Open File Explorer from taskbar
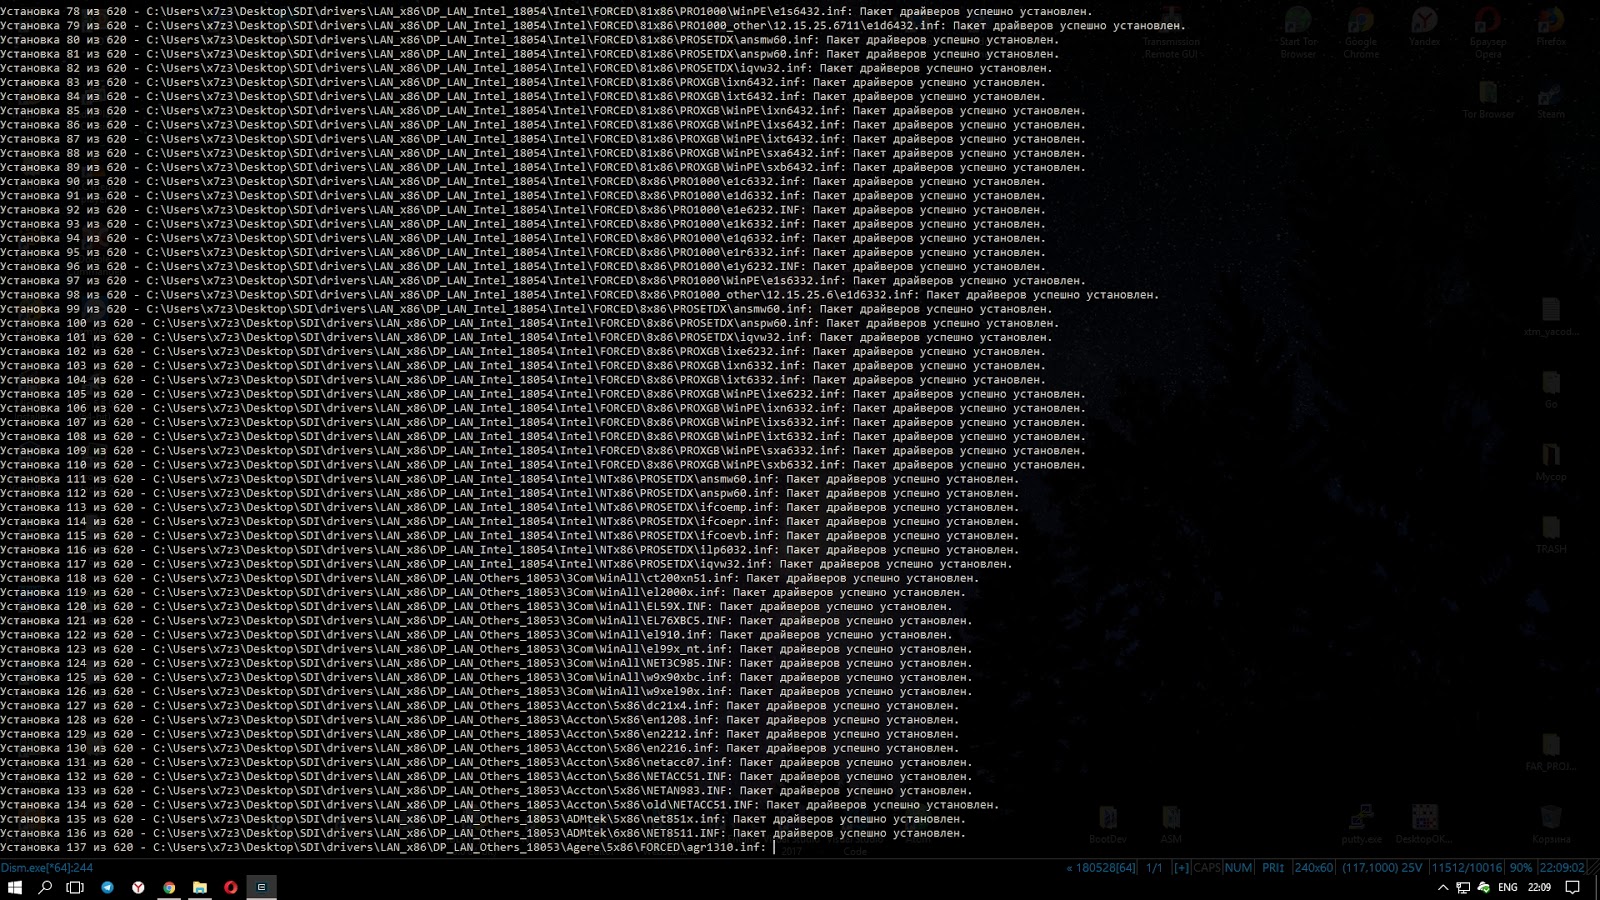Screen dimensions: 1600x900 pos(200,887)
